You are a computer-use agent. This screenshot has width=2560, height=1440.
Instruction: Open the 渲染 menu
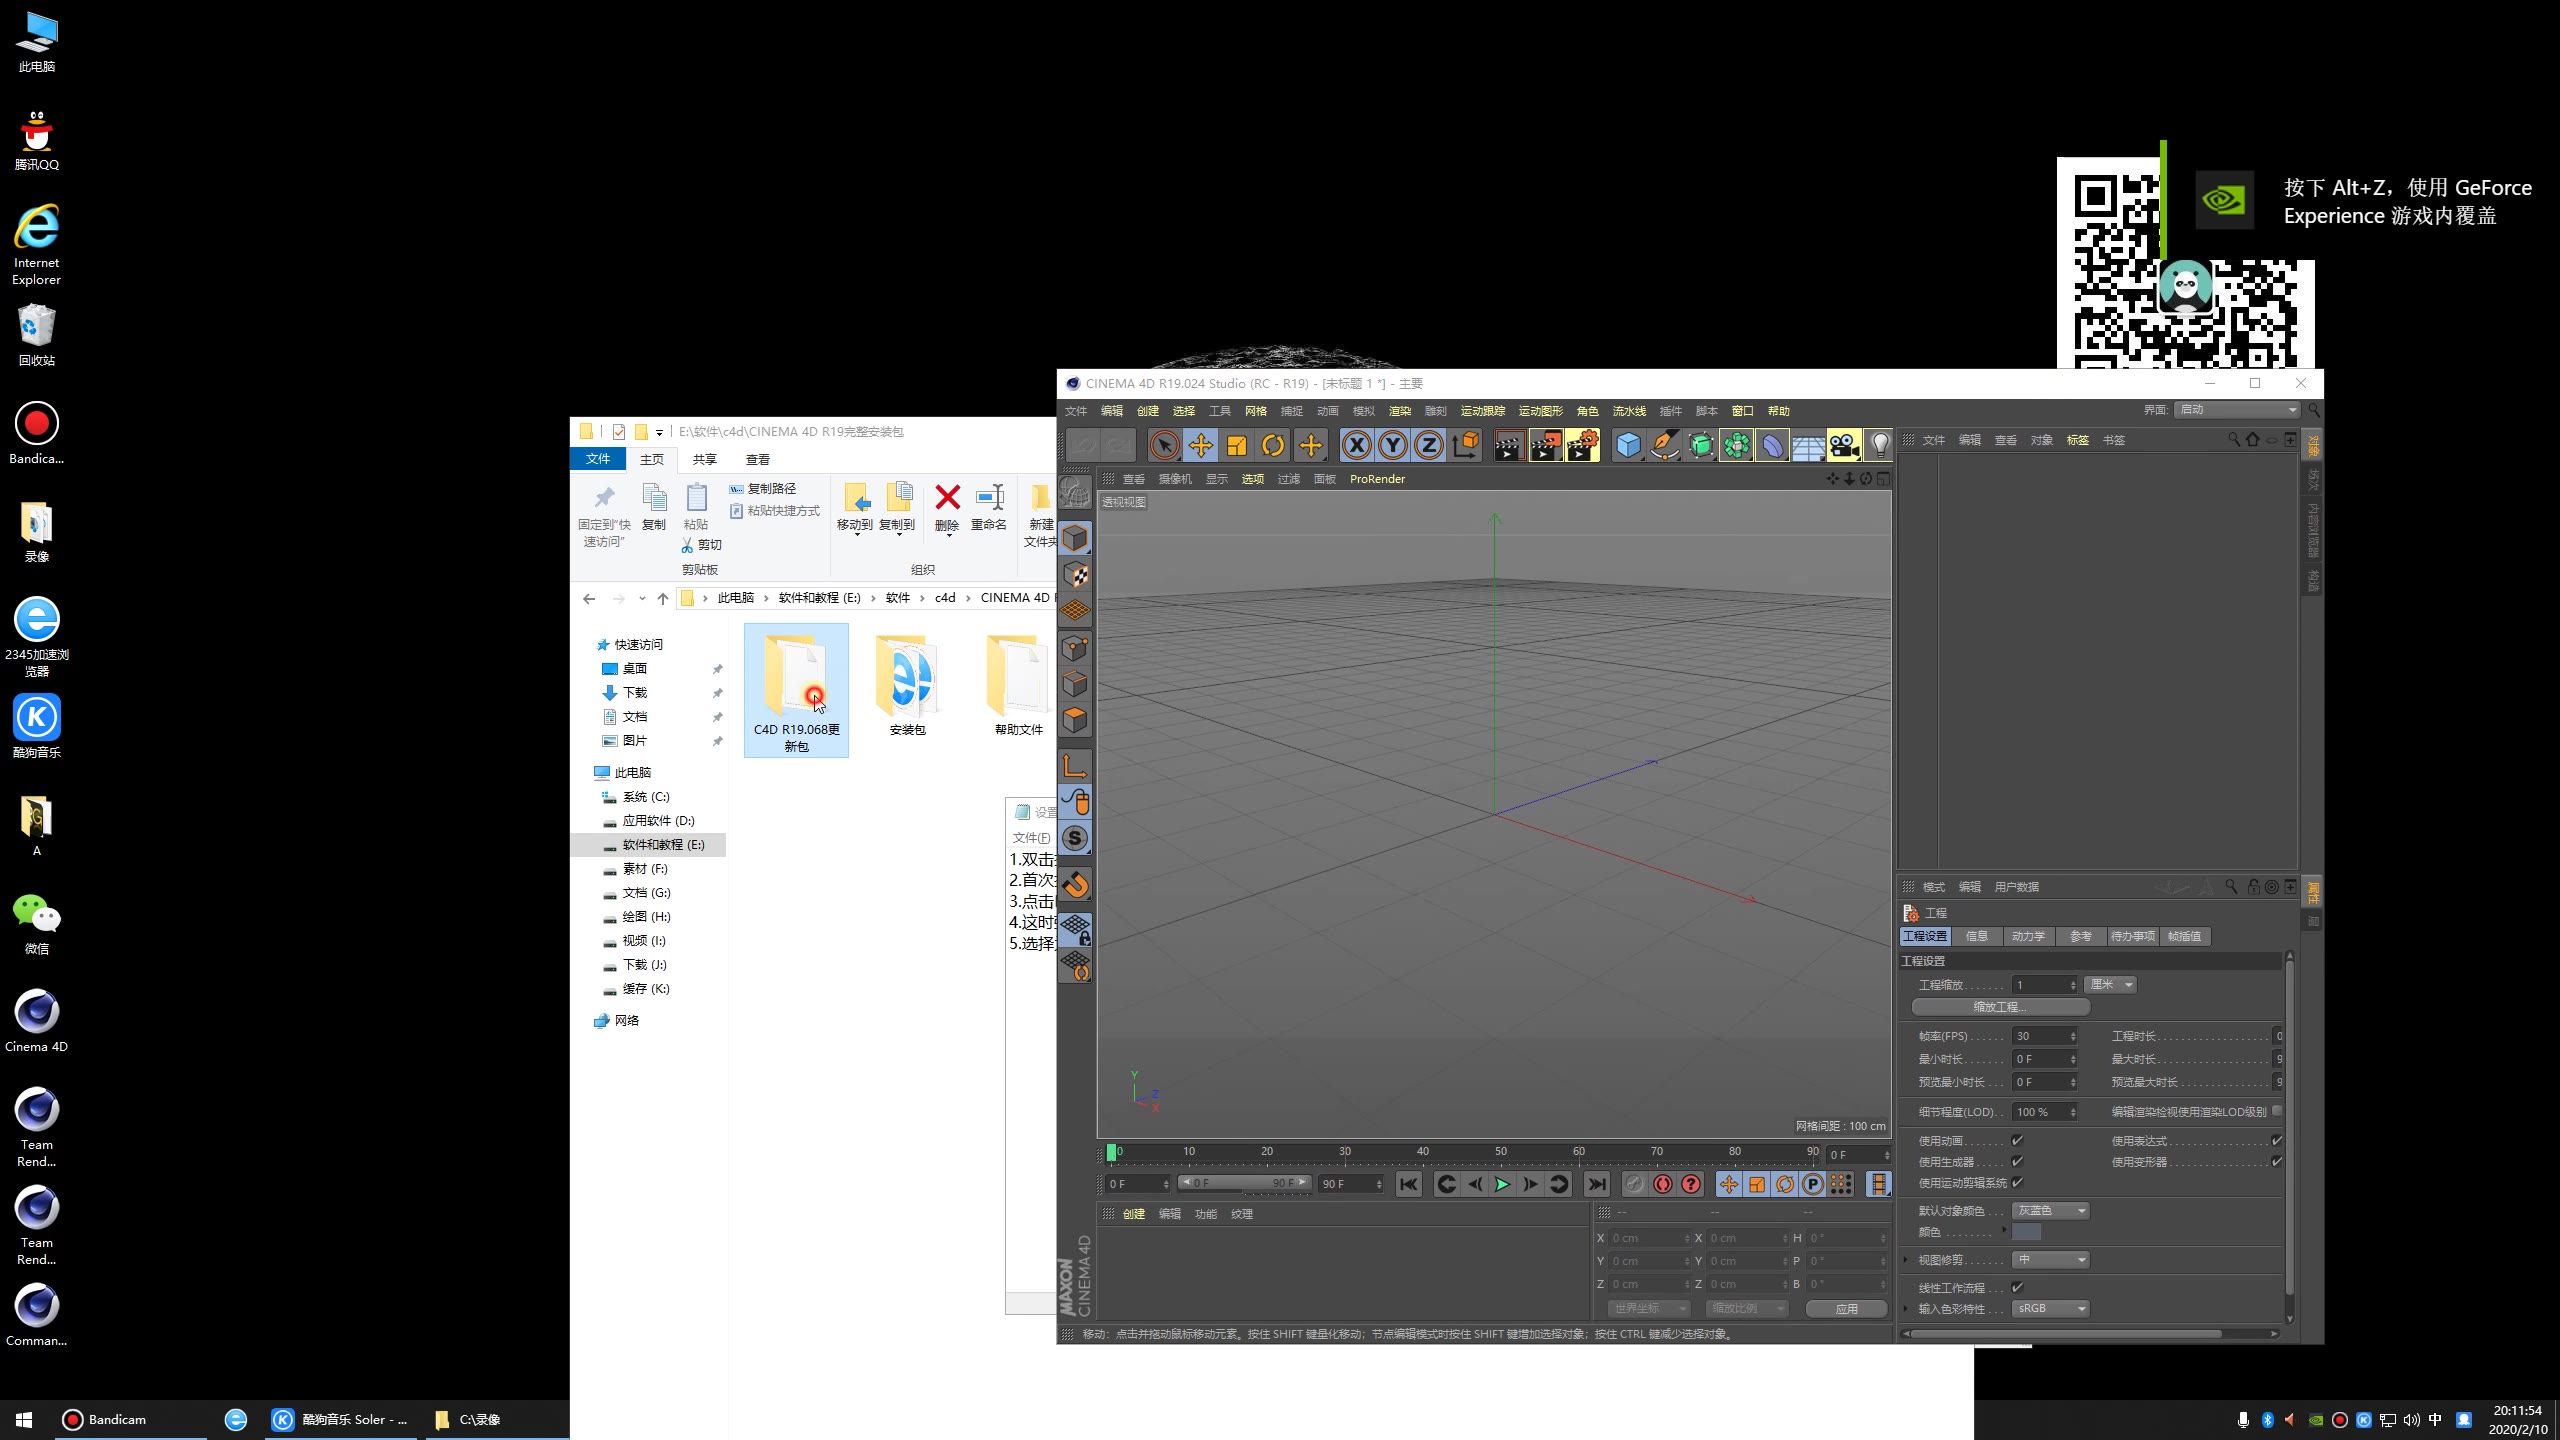coord(1399,411)
